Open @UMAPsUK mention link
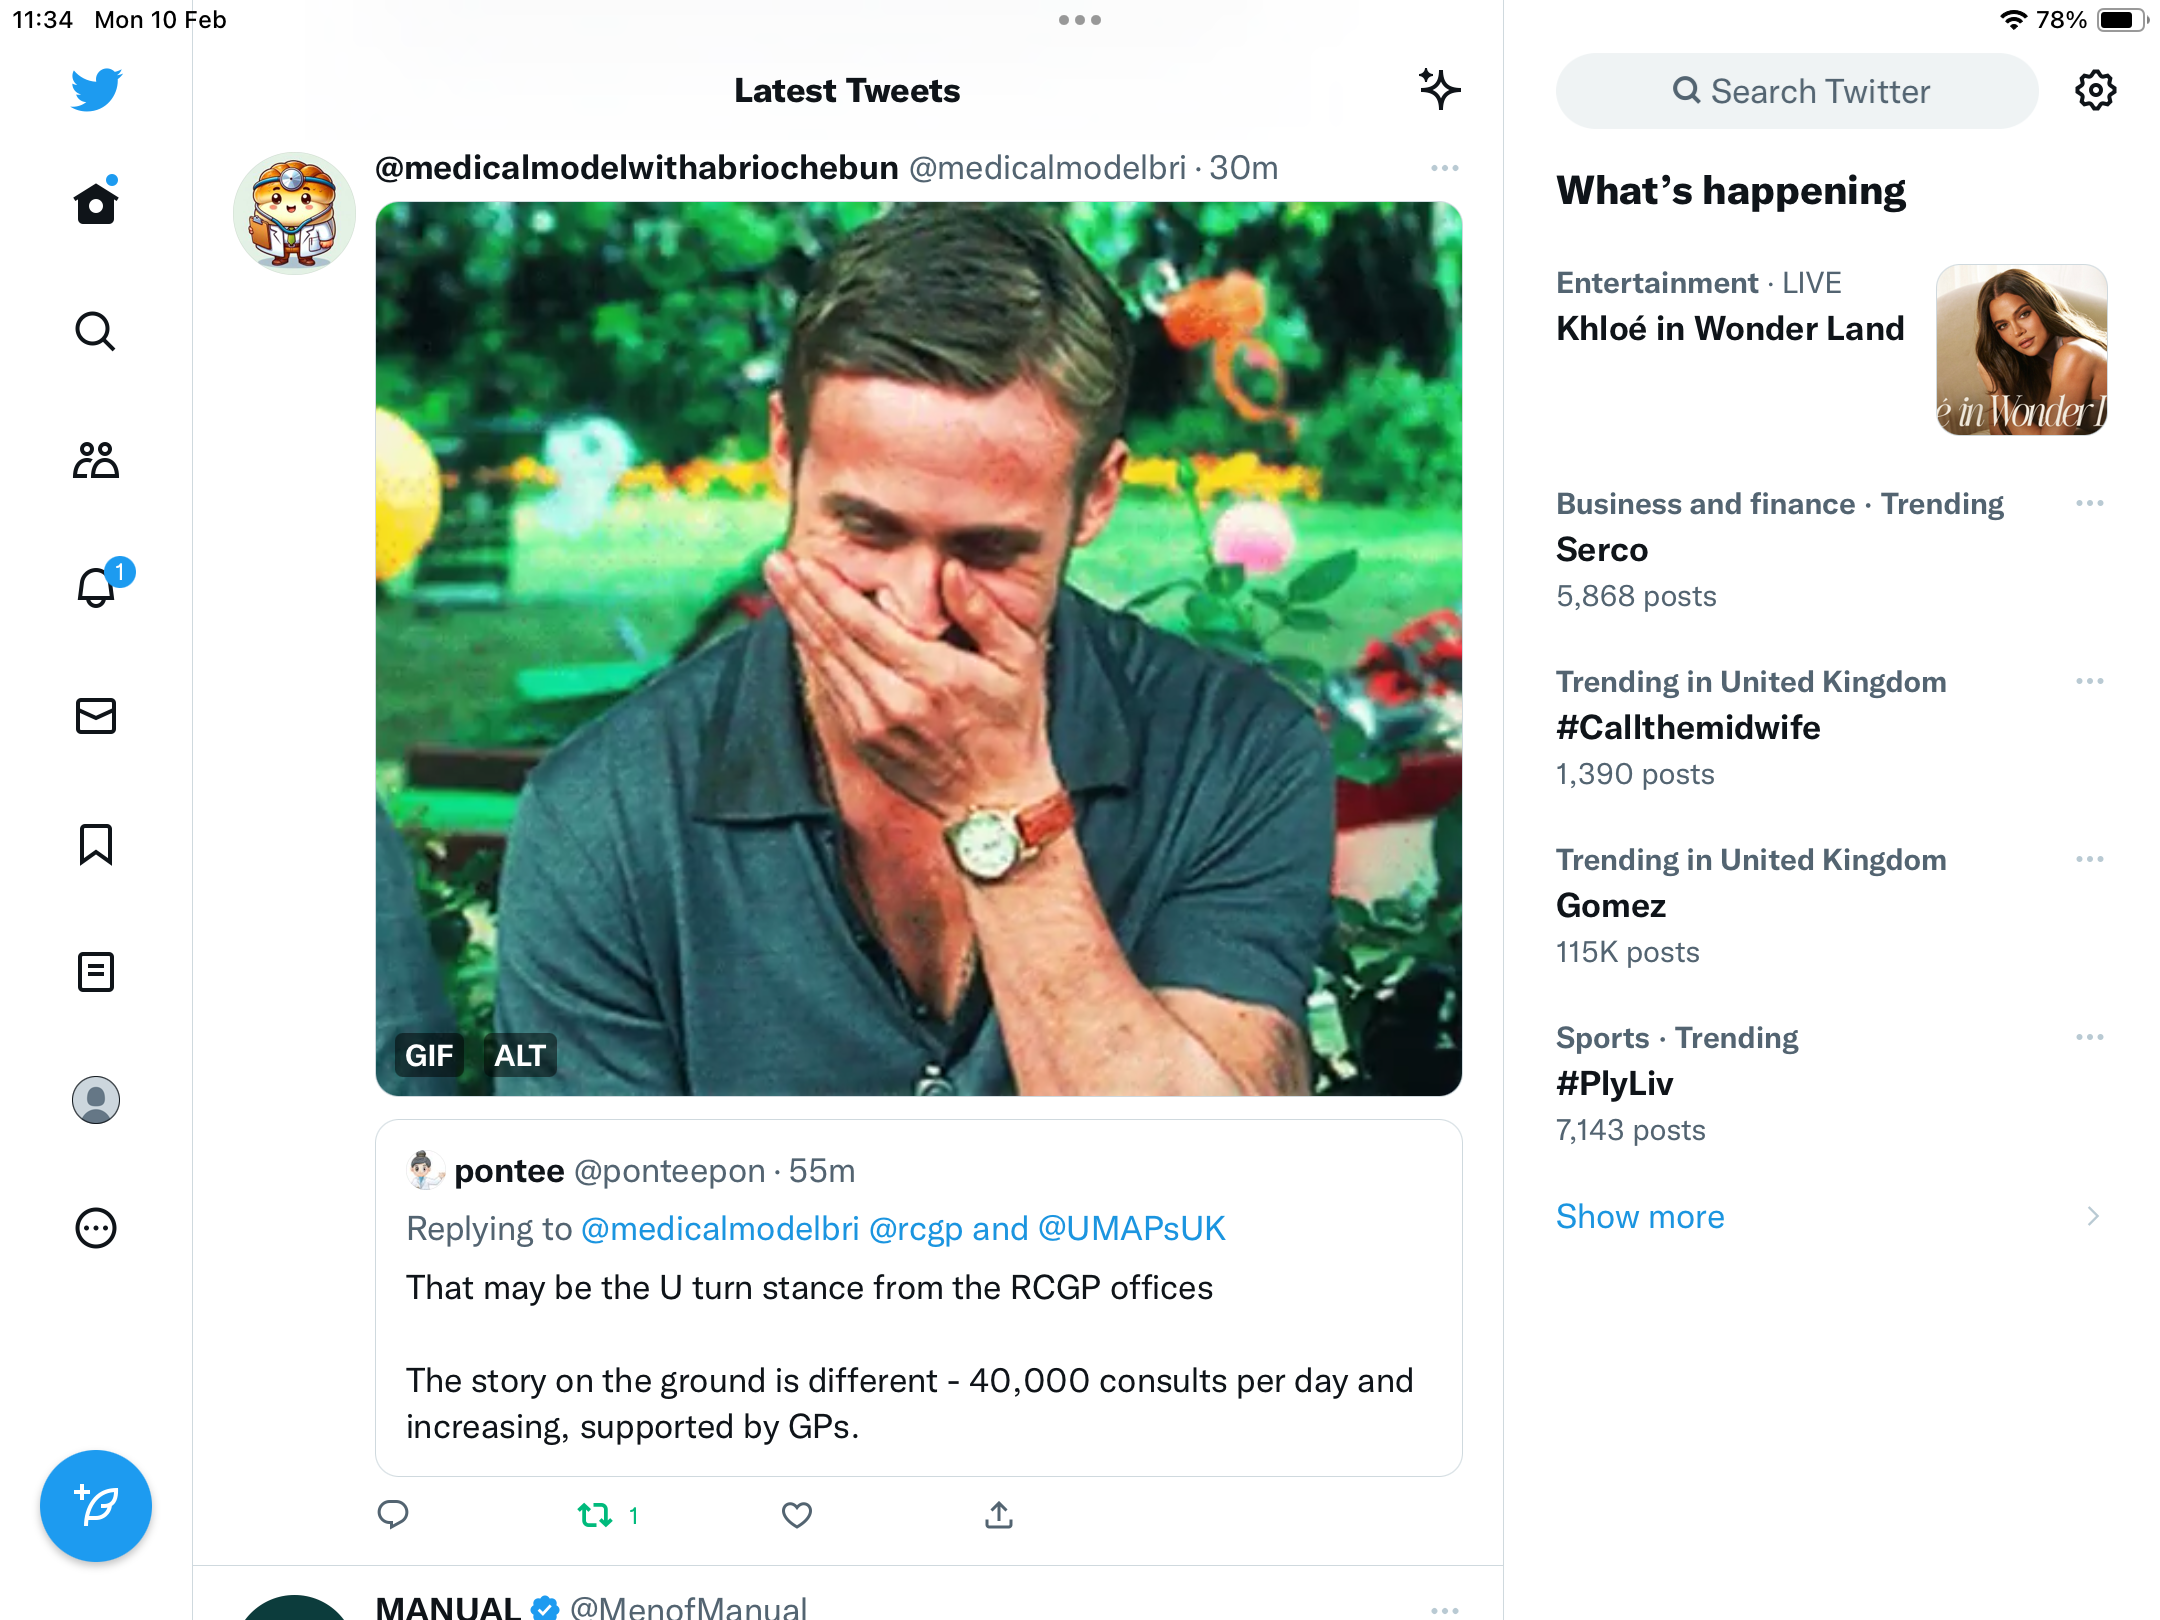Viewport: 2160px width, 1620px height. (1132, 1228)
